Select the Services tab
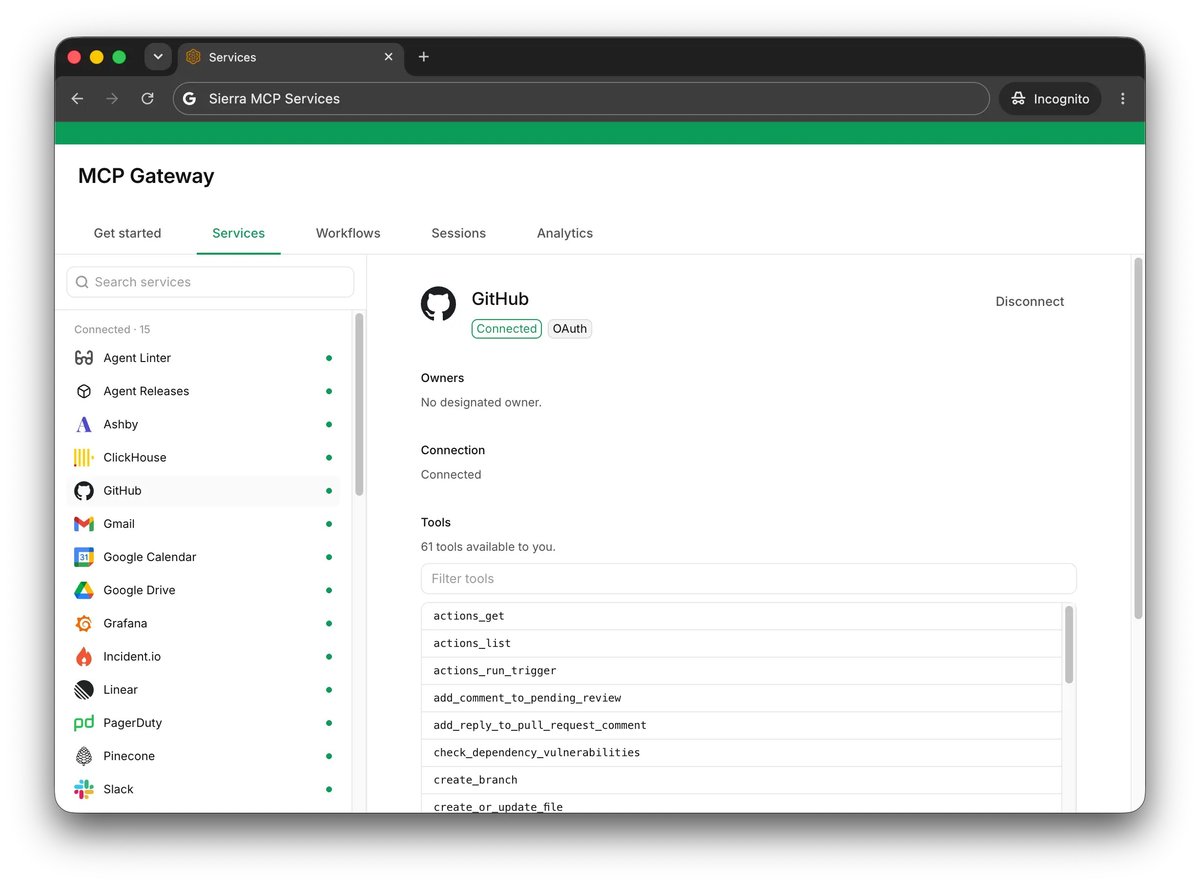 (x=238, y=233)
